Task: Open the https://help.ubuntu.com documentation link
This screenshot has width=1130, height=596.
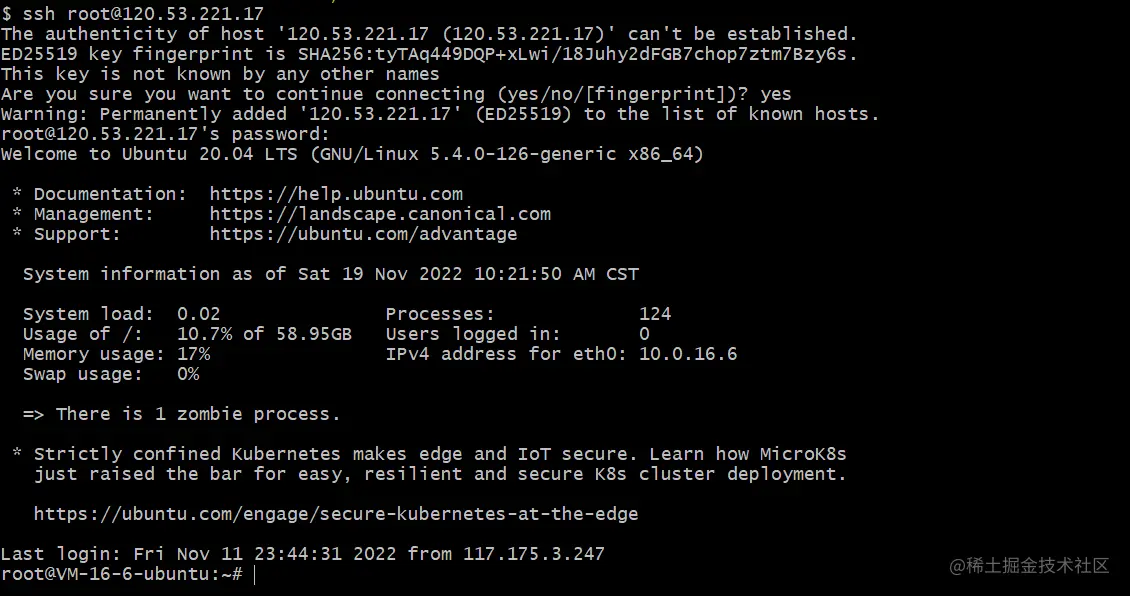Action: (x=337, y=194)
